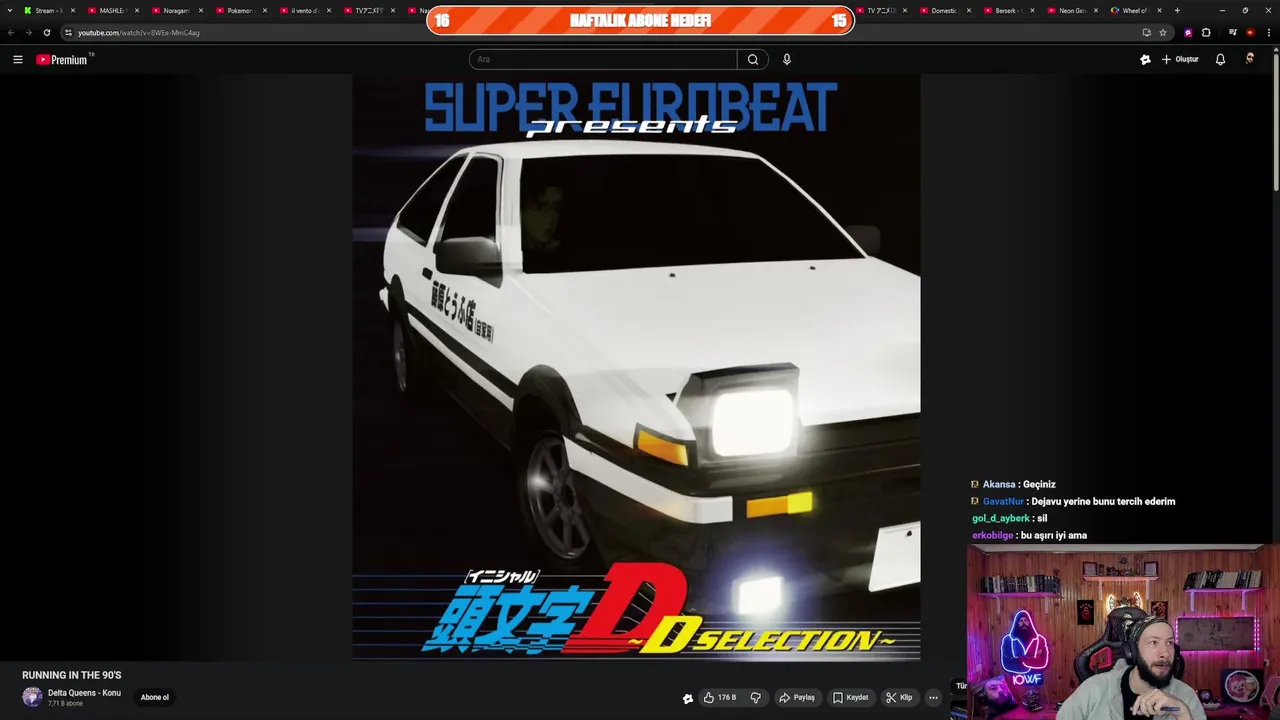This screenshot has height=720, width=1280.
Task: Open the YouTube hamburger guide menu
Action: tap(18, 60)
